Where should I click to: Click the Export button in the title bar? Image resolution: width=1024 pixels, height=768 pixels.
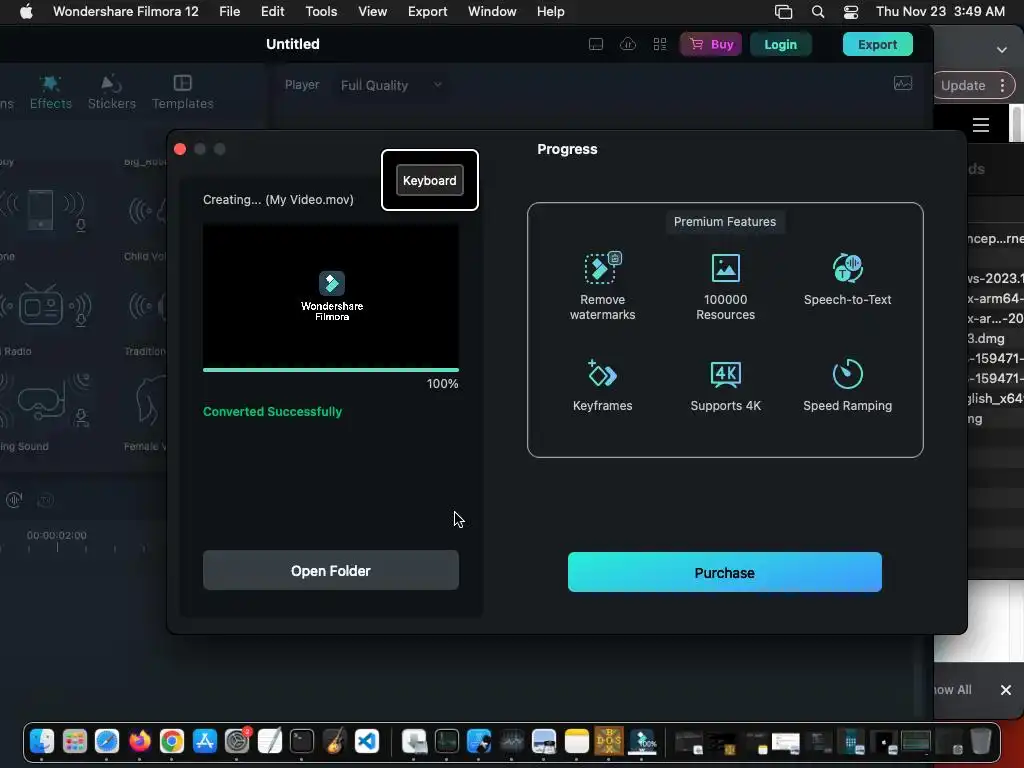(x=877, y=44)
